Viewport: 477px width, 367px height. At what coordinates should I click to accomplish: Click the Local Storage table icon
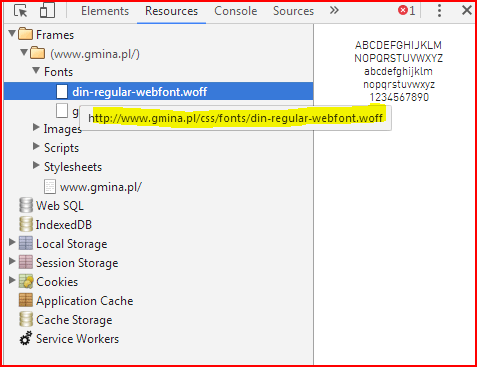click(26, 243)
